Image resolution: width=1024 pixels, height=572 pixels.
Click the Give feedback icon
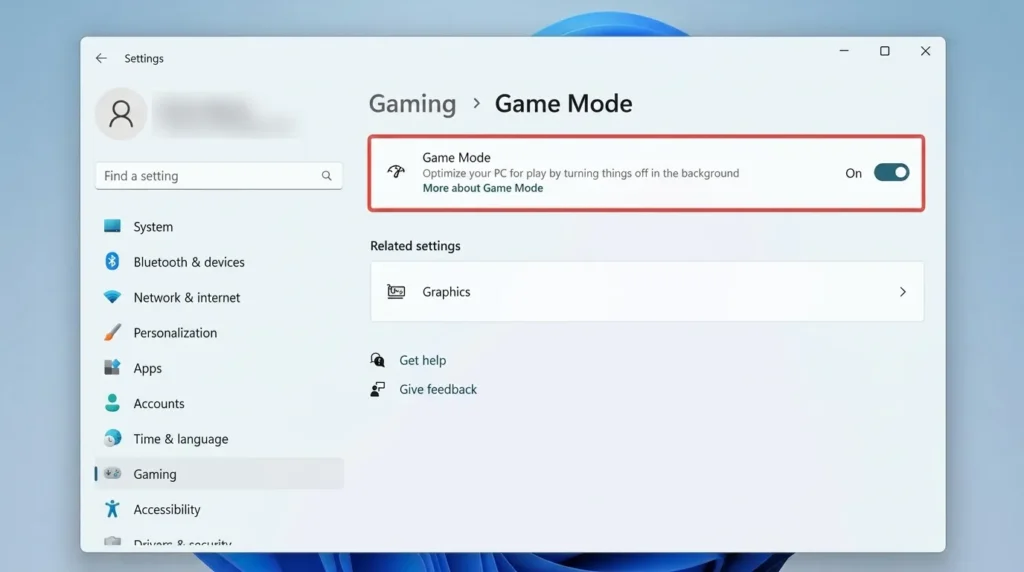tap(377, 389)
